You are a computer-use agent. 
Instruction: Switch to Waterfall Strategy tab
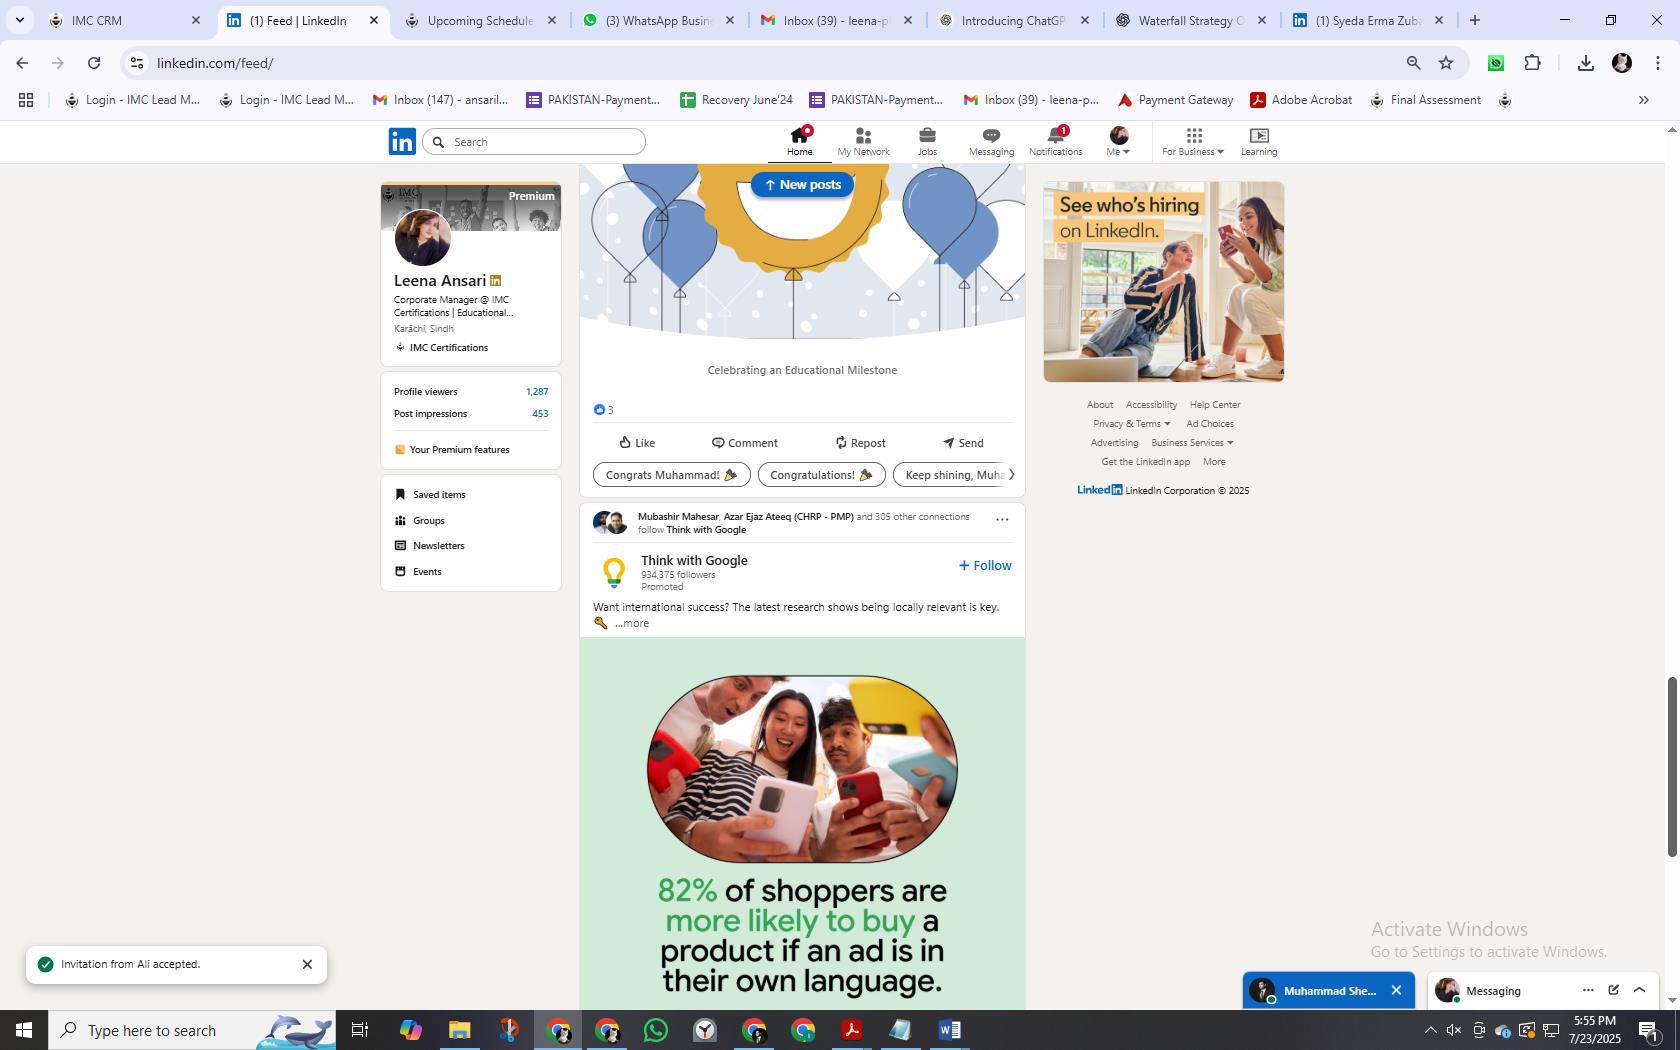[1190, 20]
